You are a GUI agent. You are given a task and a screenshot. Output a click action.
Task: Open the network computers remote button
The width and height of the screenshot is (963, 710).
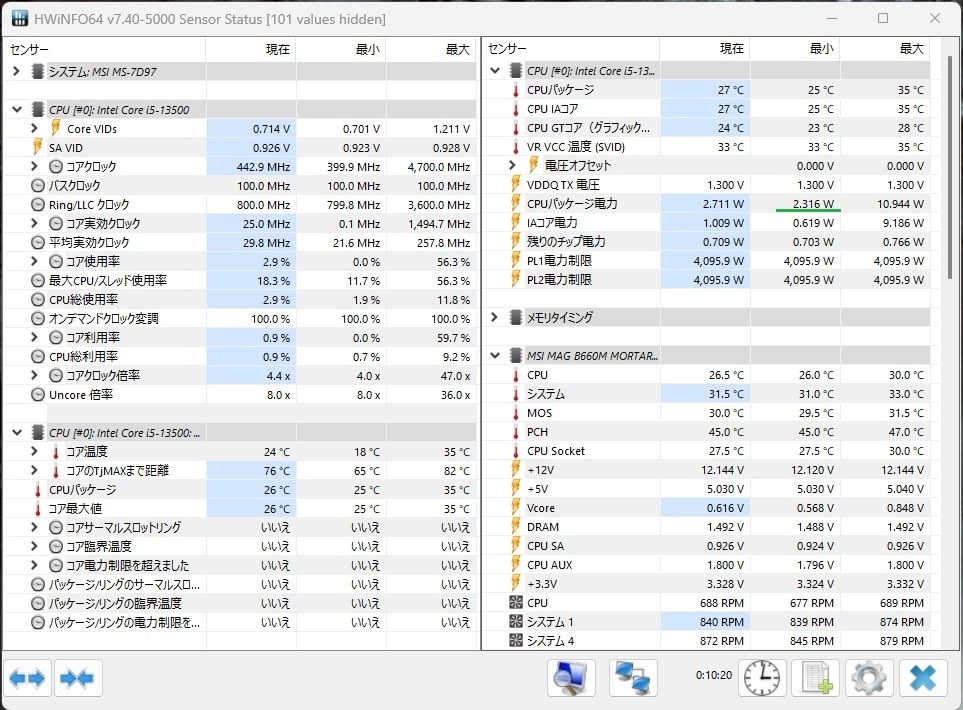click(633, 678)
